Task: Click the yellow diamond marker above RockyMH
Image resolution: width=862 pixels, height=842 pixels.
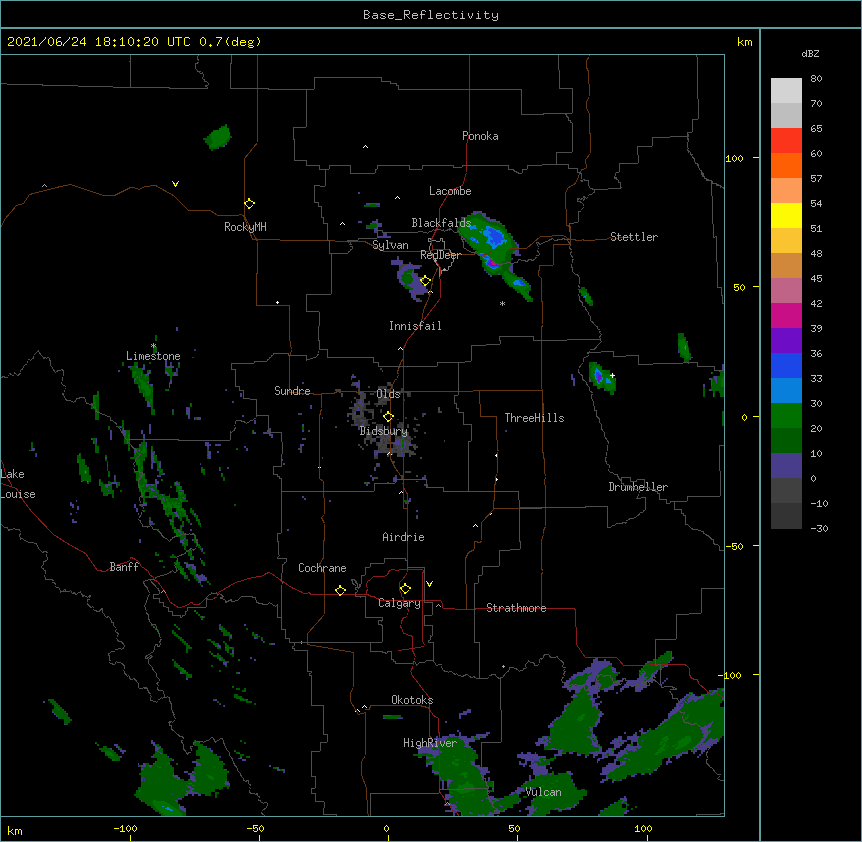Action: [x=249, y=204]
